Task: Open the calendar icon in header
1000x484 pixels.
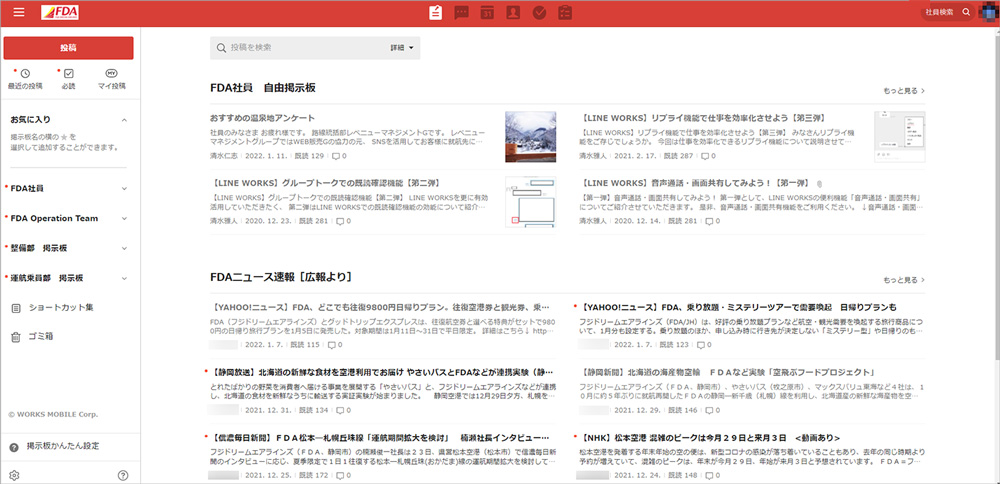Action: pos(487,13)
